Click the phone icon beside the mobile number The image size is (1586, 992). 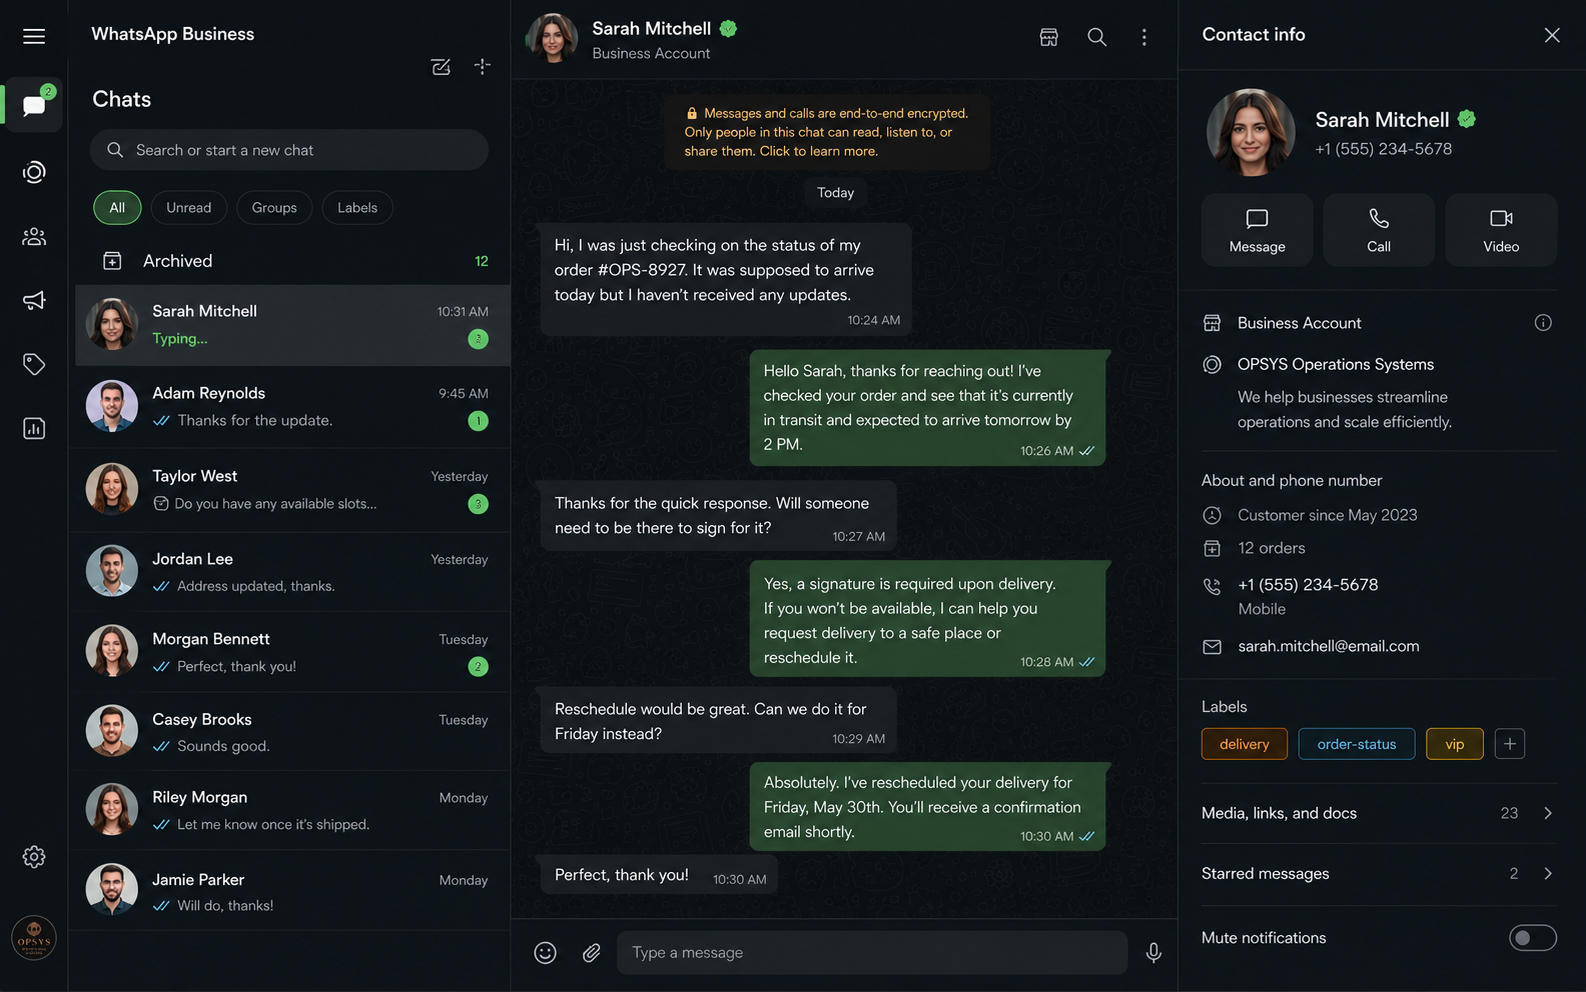[1212, 586]
